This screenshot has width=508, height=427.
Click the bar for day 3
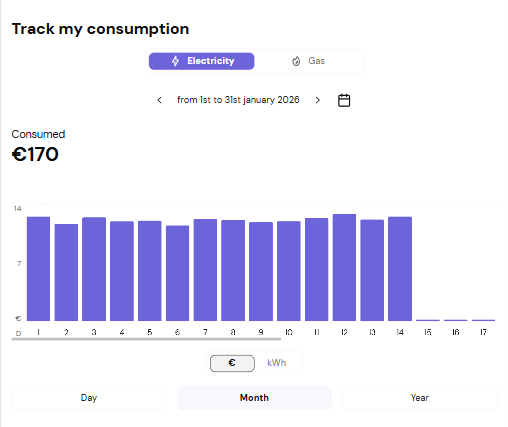pos(94,269)
